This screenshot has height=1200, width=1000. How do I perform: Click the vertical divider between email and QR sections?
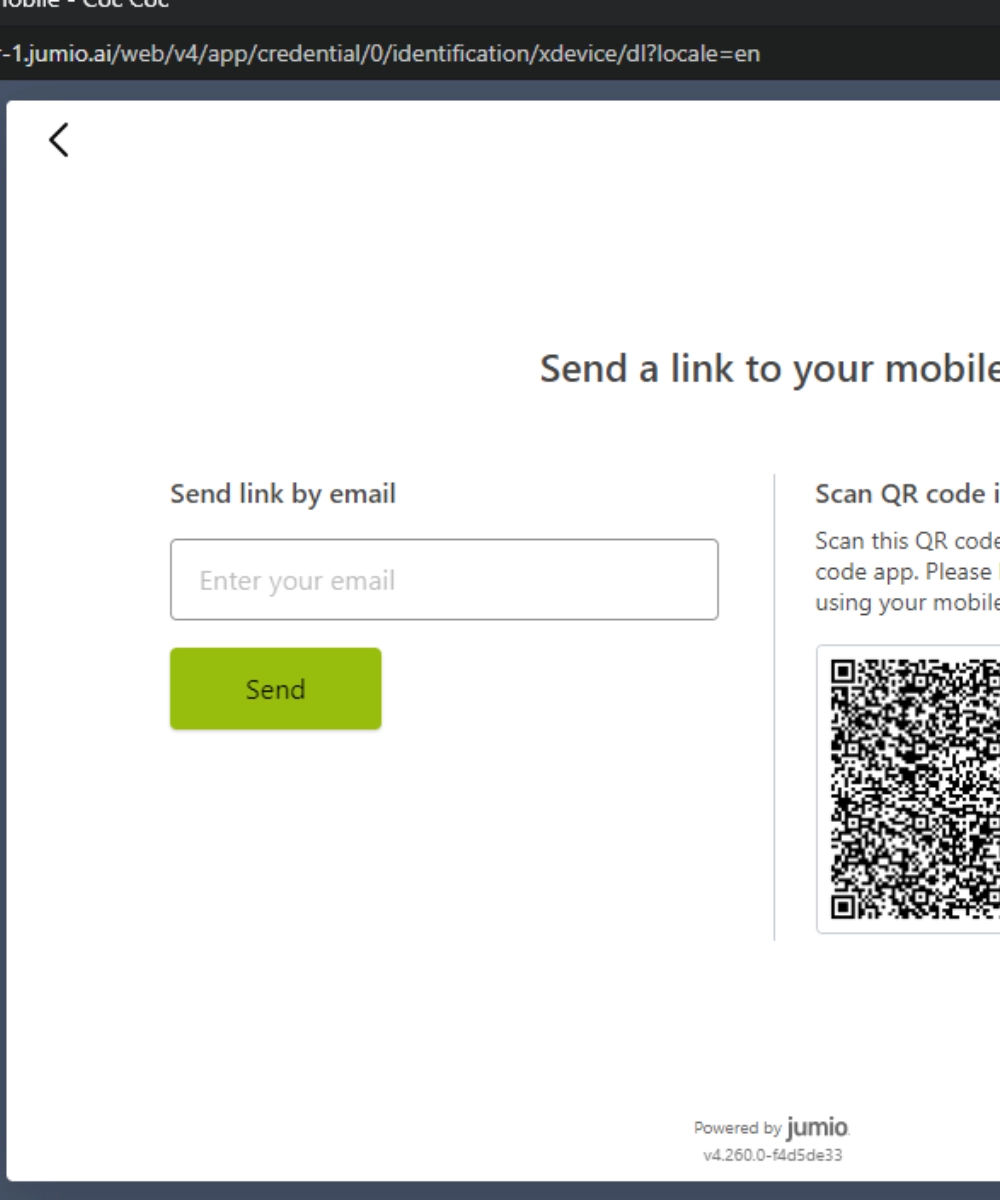pyautogui.click(x=775, y=707)
